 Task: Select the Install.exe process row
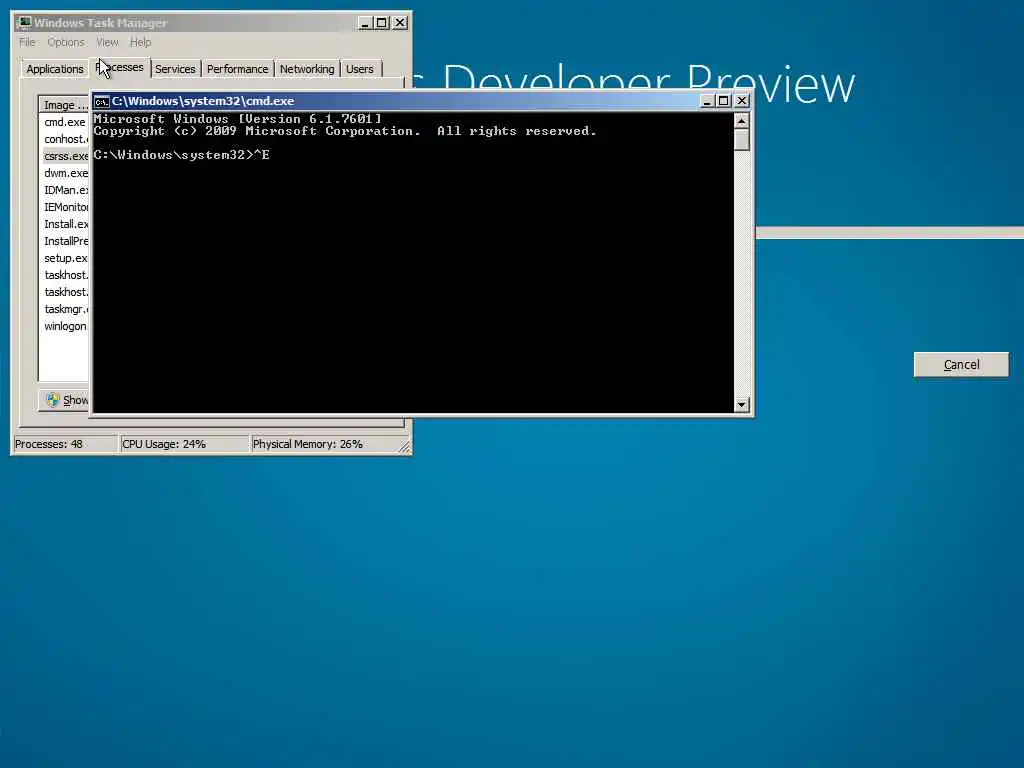coord(65,224)
